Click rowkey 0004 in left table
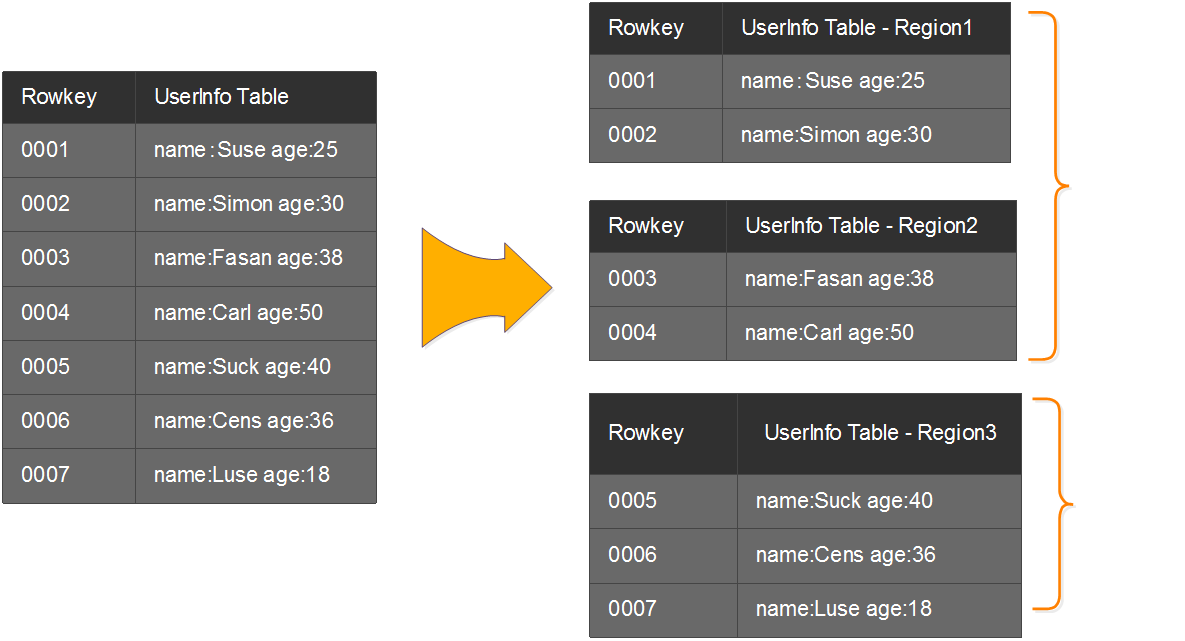The image size is (1185, 641). pyautogui.click(x=45, y=313)
